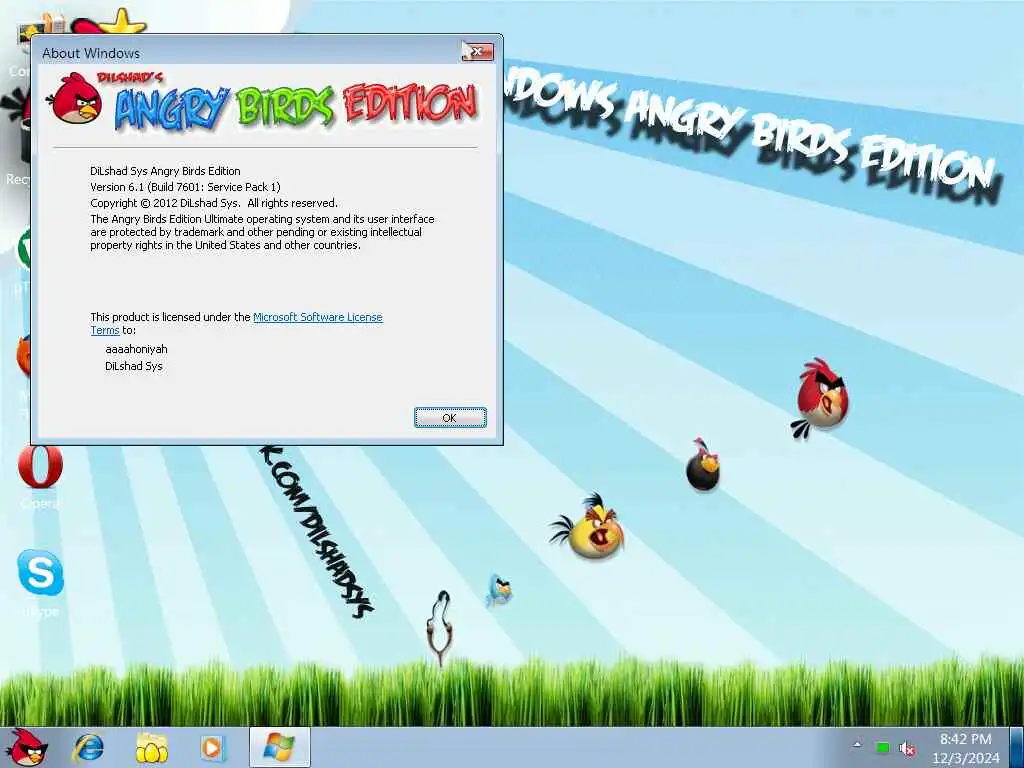Screen dimensions: 1024x768
Task: Open the Firefox desktop shortcut behind dialog
Action: (x=24, y=356)
